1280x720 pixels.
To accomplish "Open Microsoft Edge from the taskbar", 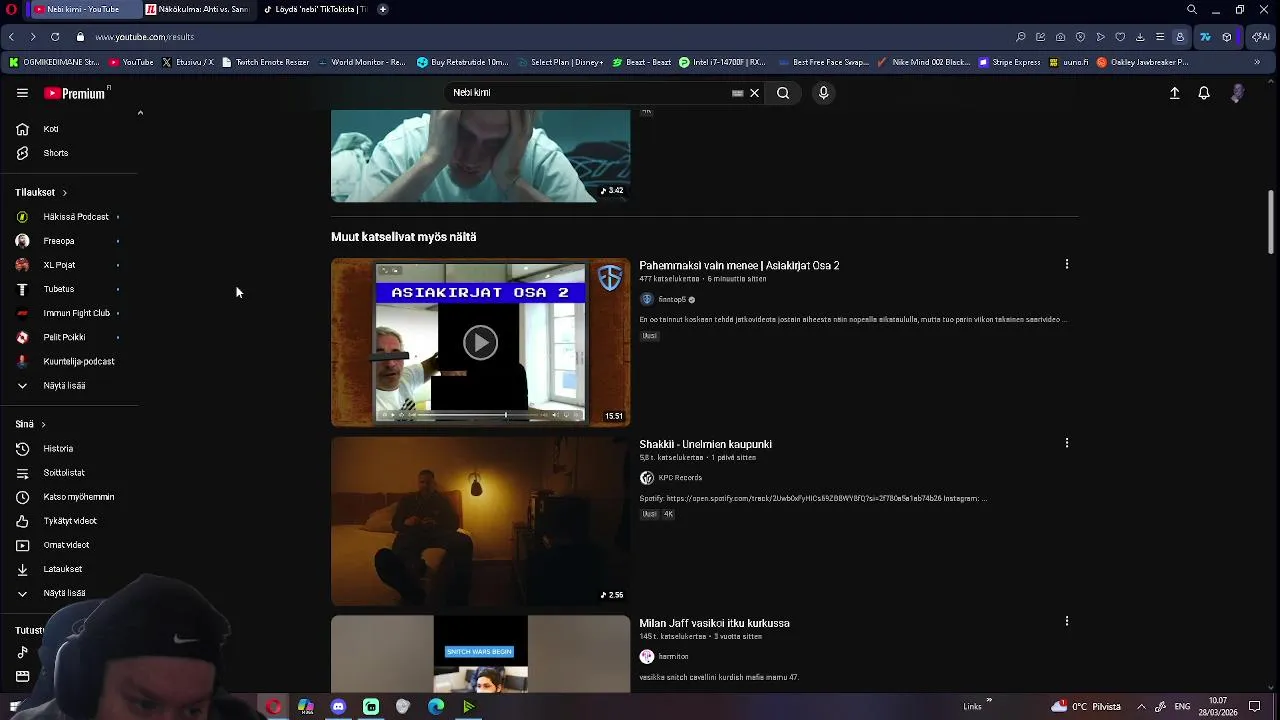I will coord(436,707).
